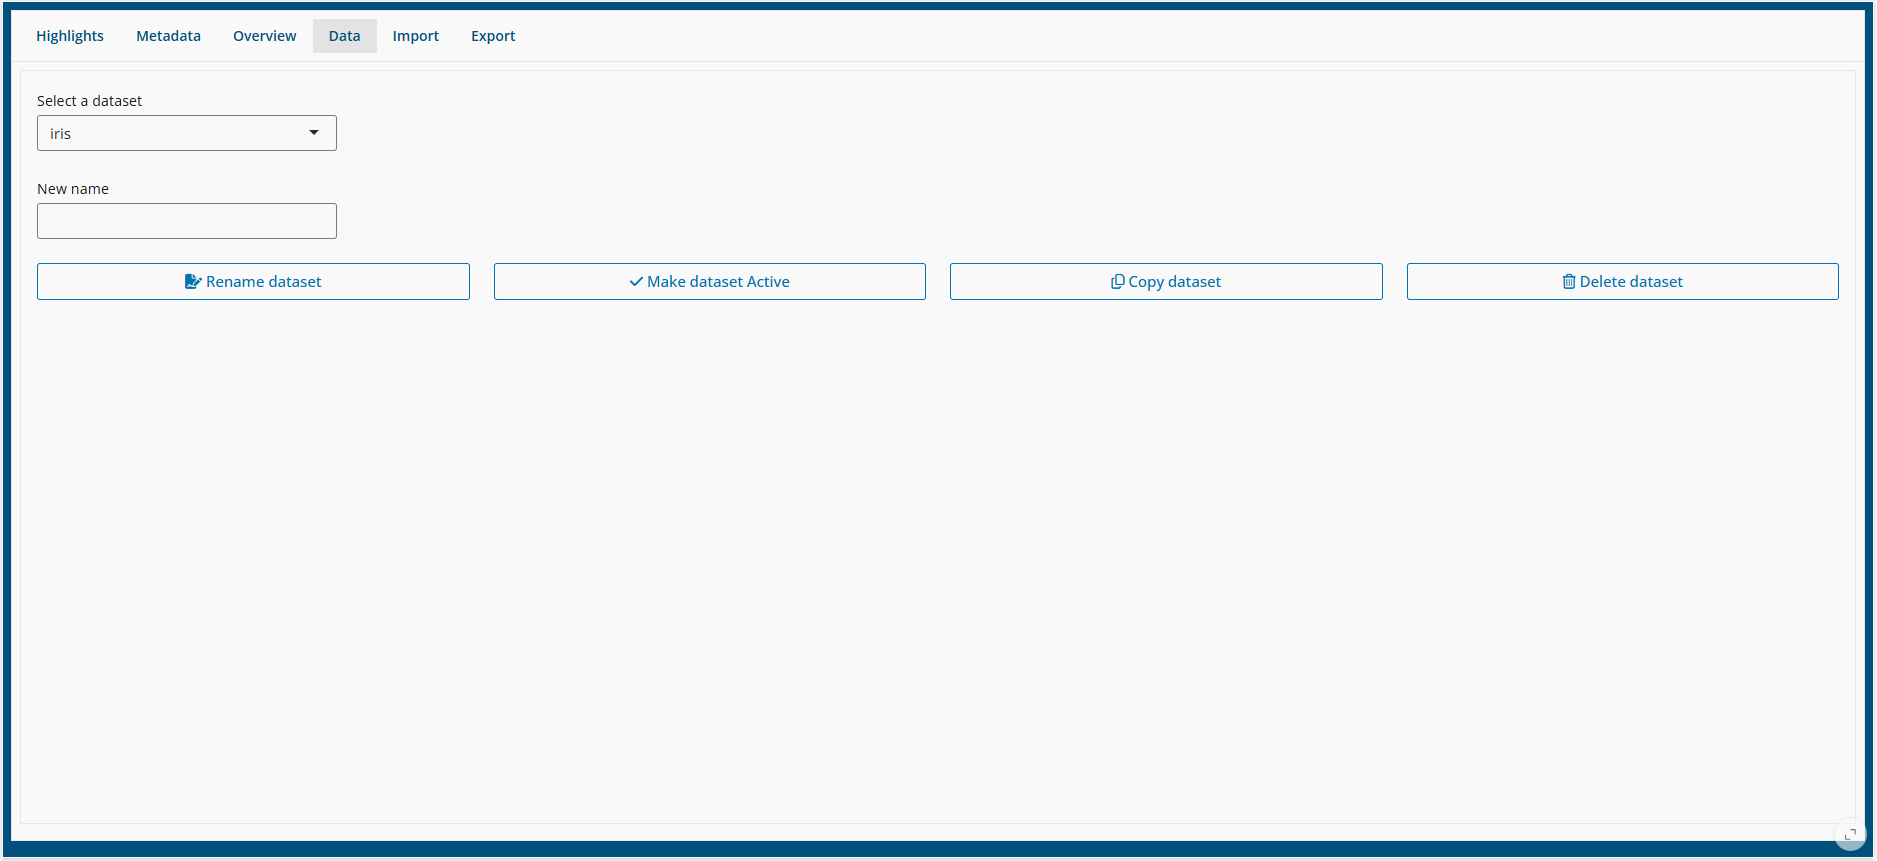The width and height of the screenshot is (1877, 861).
Task: Click the pencil icon on Rename dataset
Action: (193, 282)
